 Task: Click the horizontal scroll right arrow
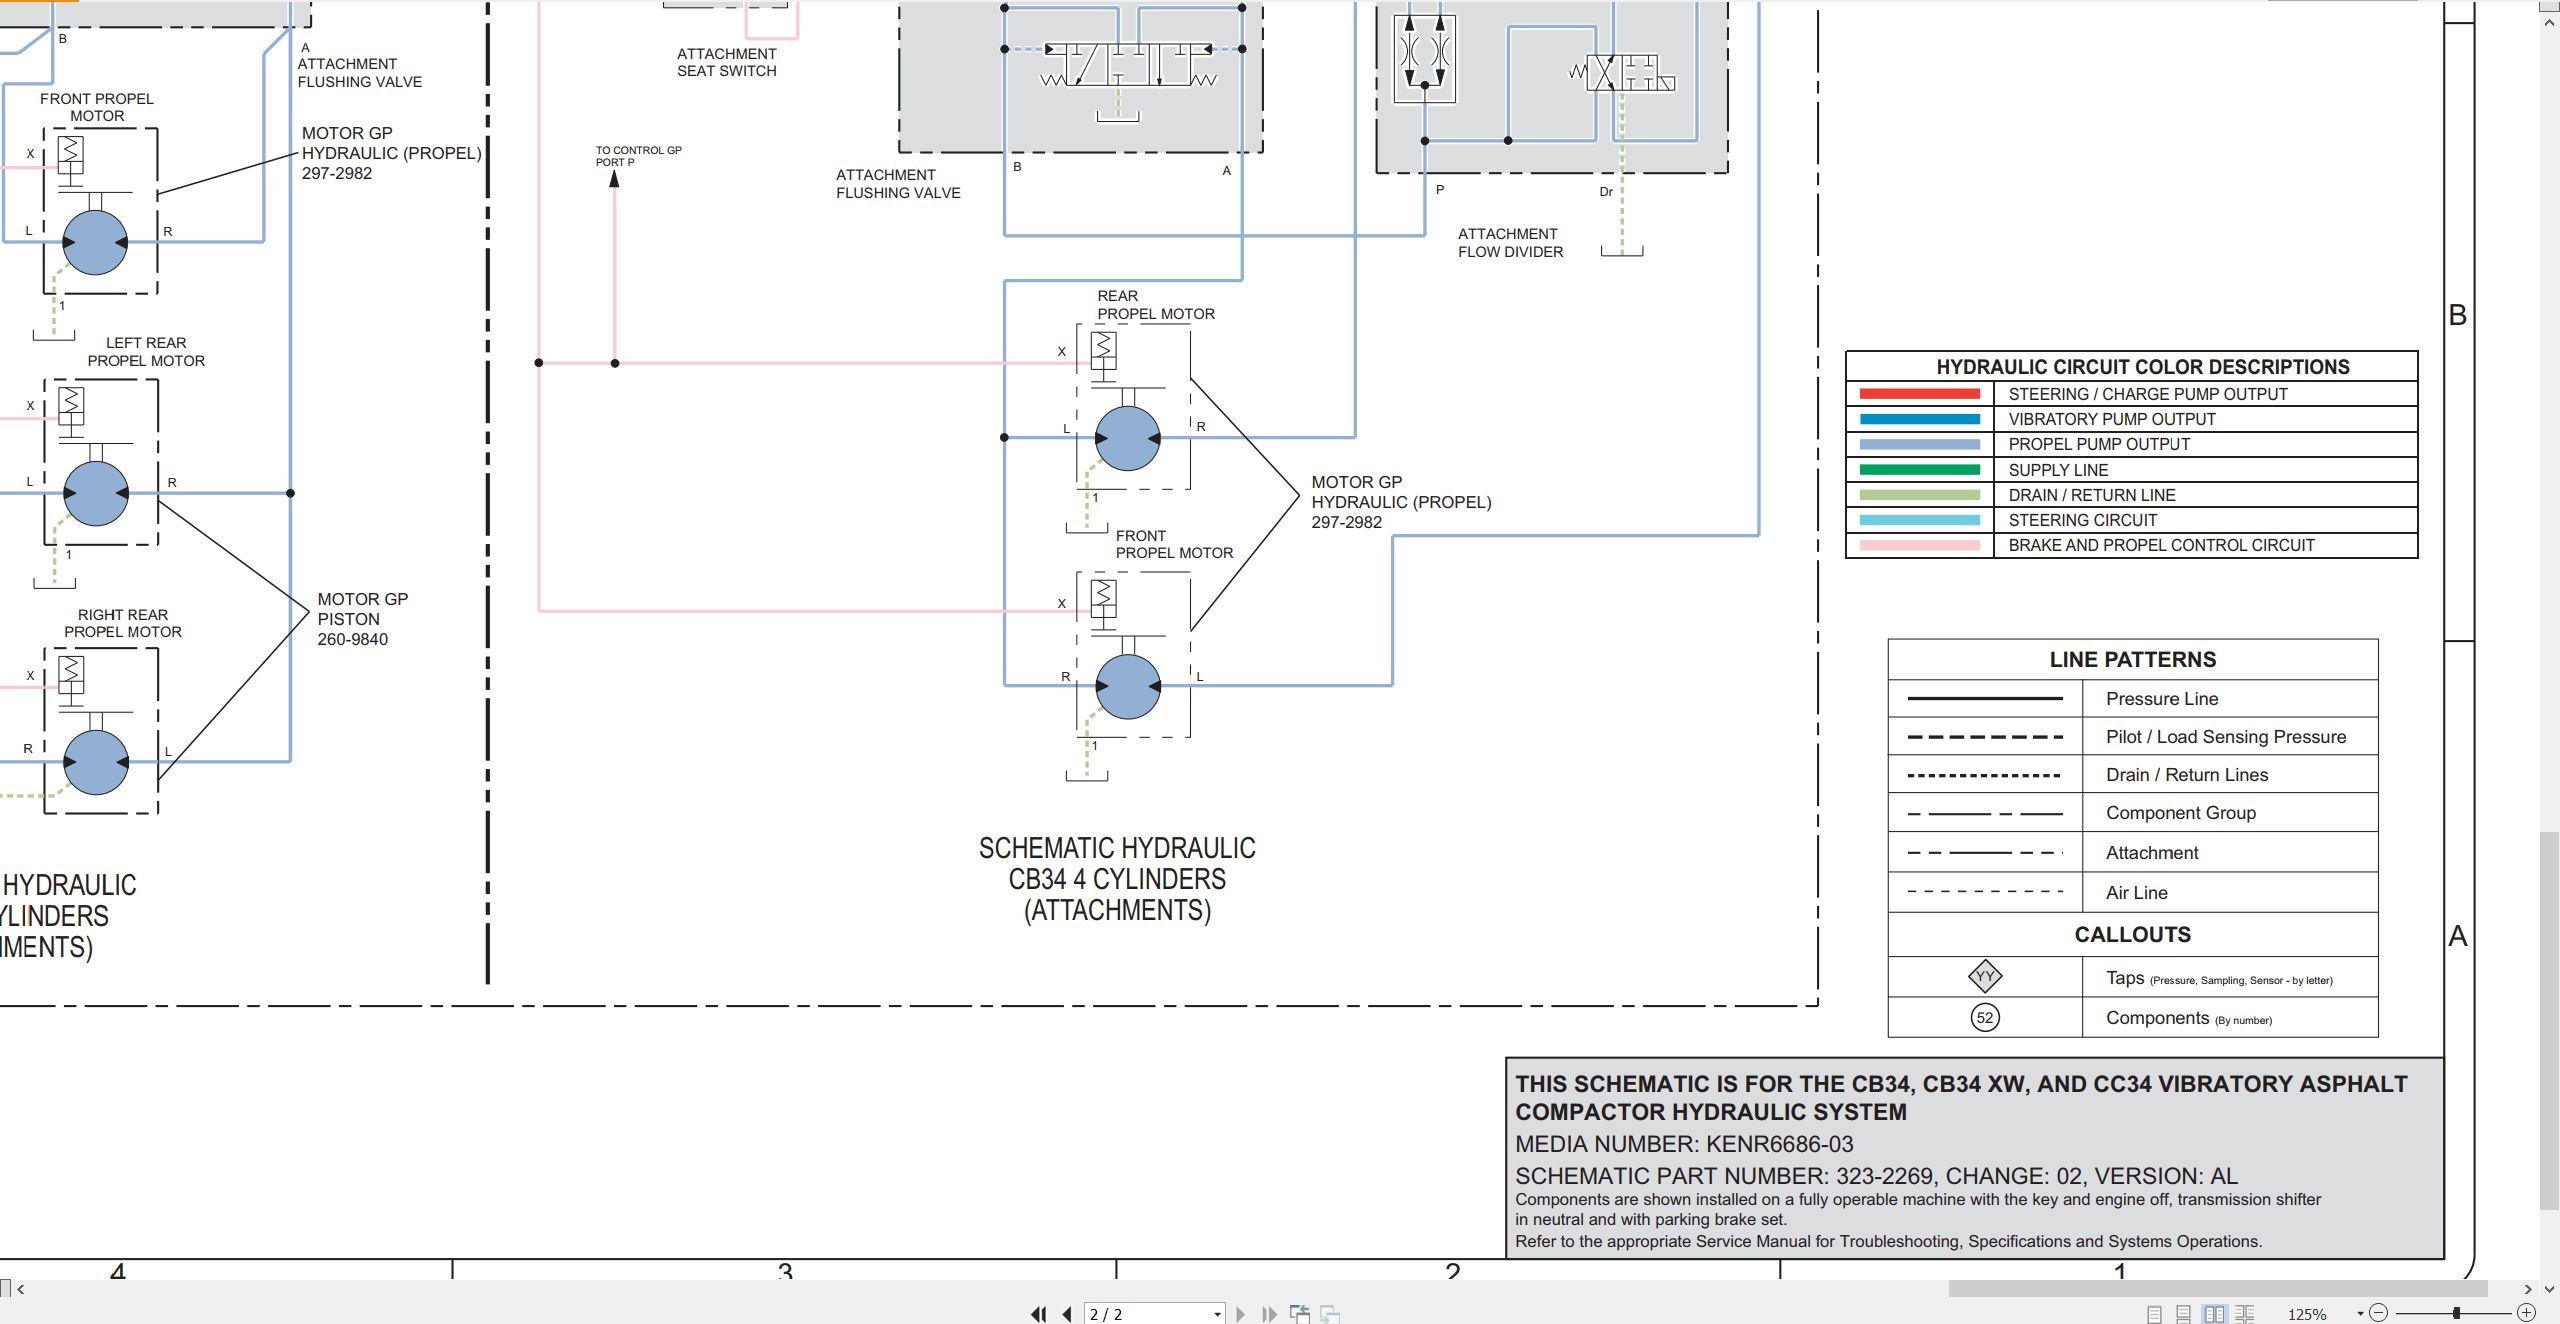point(2527,1289)
